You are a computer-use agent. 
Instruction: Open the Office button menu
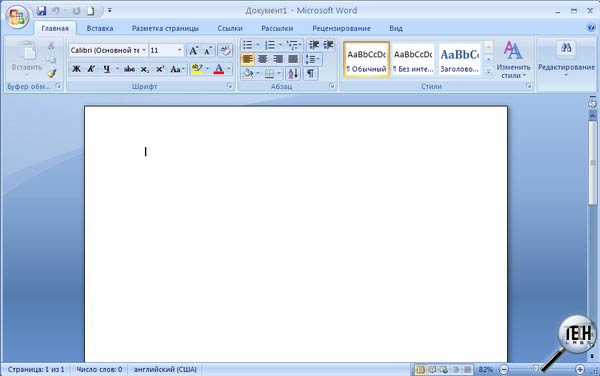point(17,17)
